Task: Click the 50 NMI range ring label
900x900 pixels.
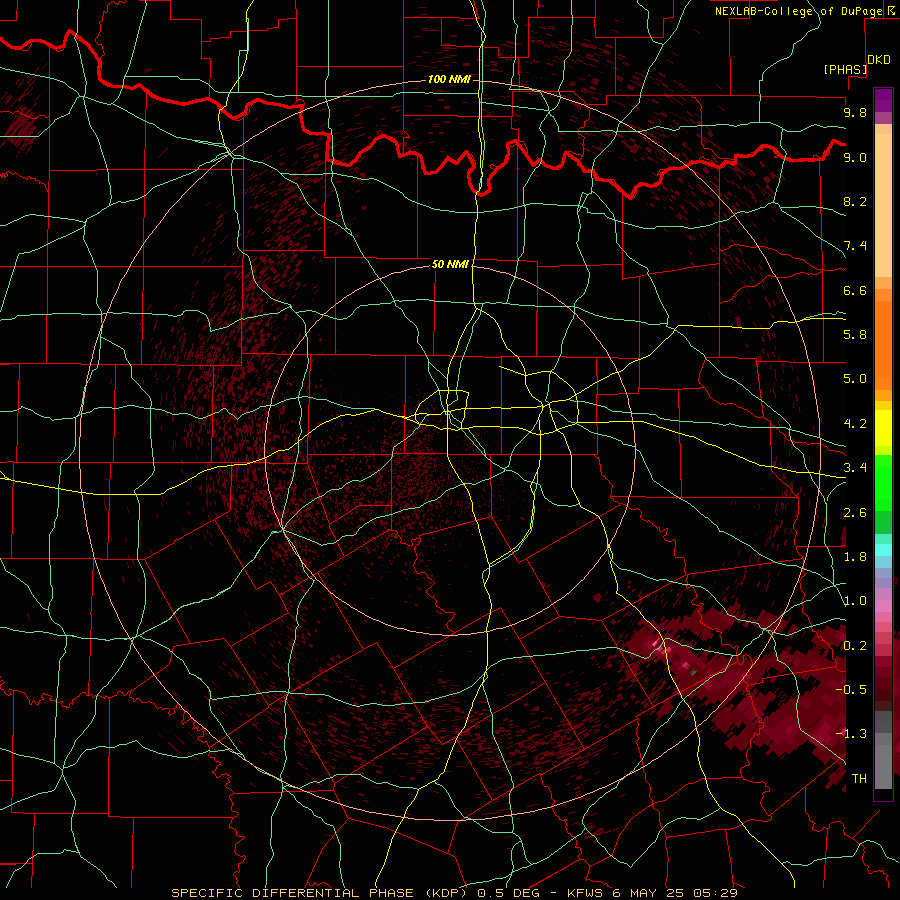Action: [x=451, y=264]
